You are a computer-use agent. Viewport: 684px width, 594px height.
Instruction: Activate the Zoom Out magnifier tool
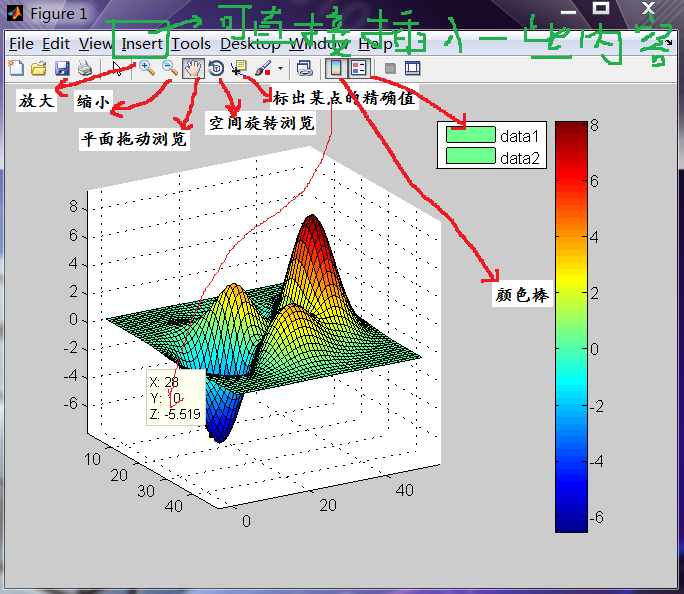tap(170, 68)
